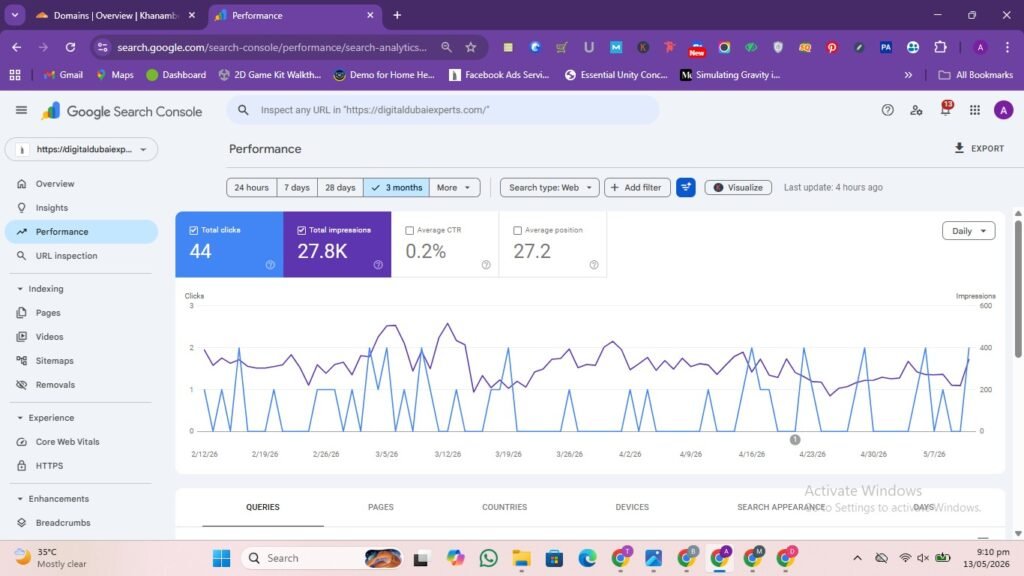Open the property selector dropdown
The image size is (1024, 576).
[x=82, y=150]
